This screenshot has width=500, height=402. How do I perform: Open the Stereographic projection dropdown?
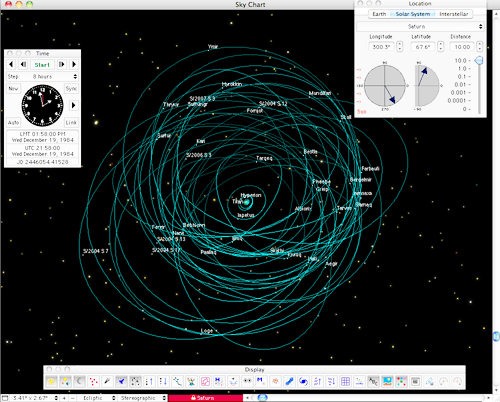(x=143, y=398)
